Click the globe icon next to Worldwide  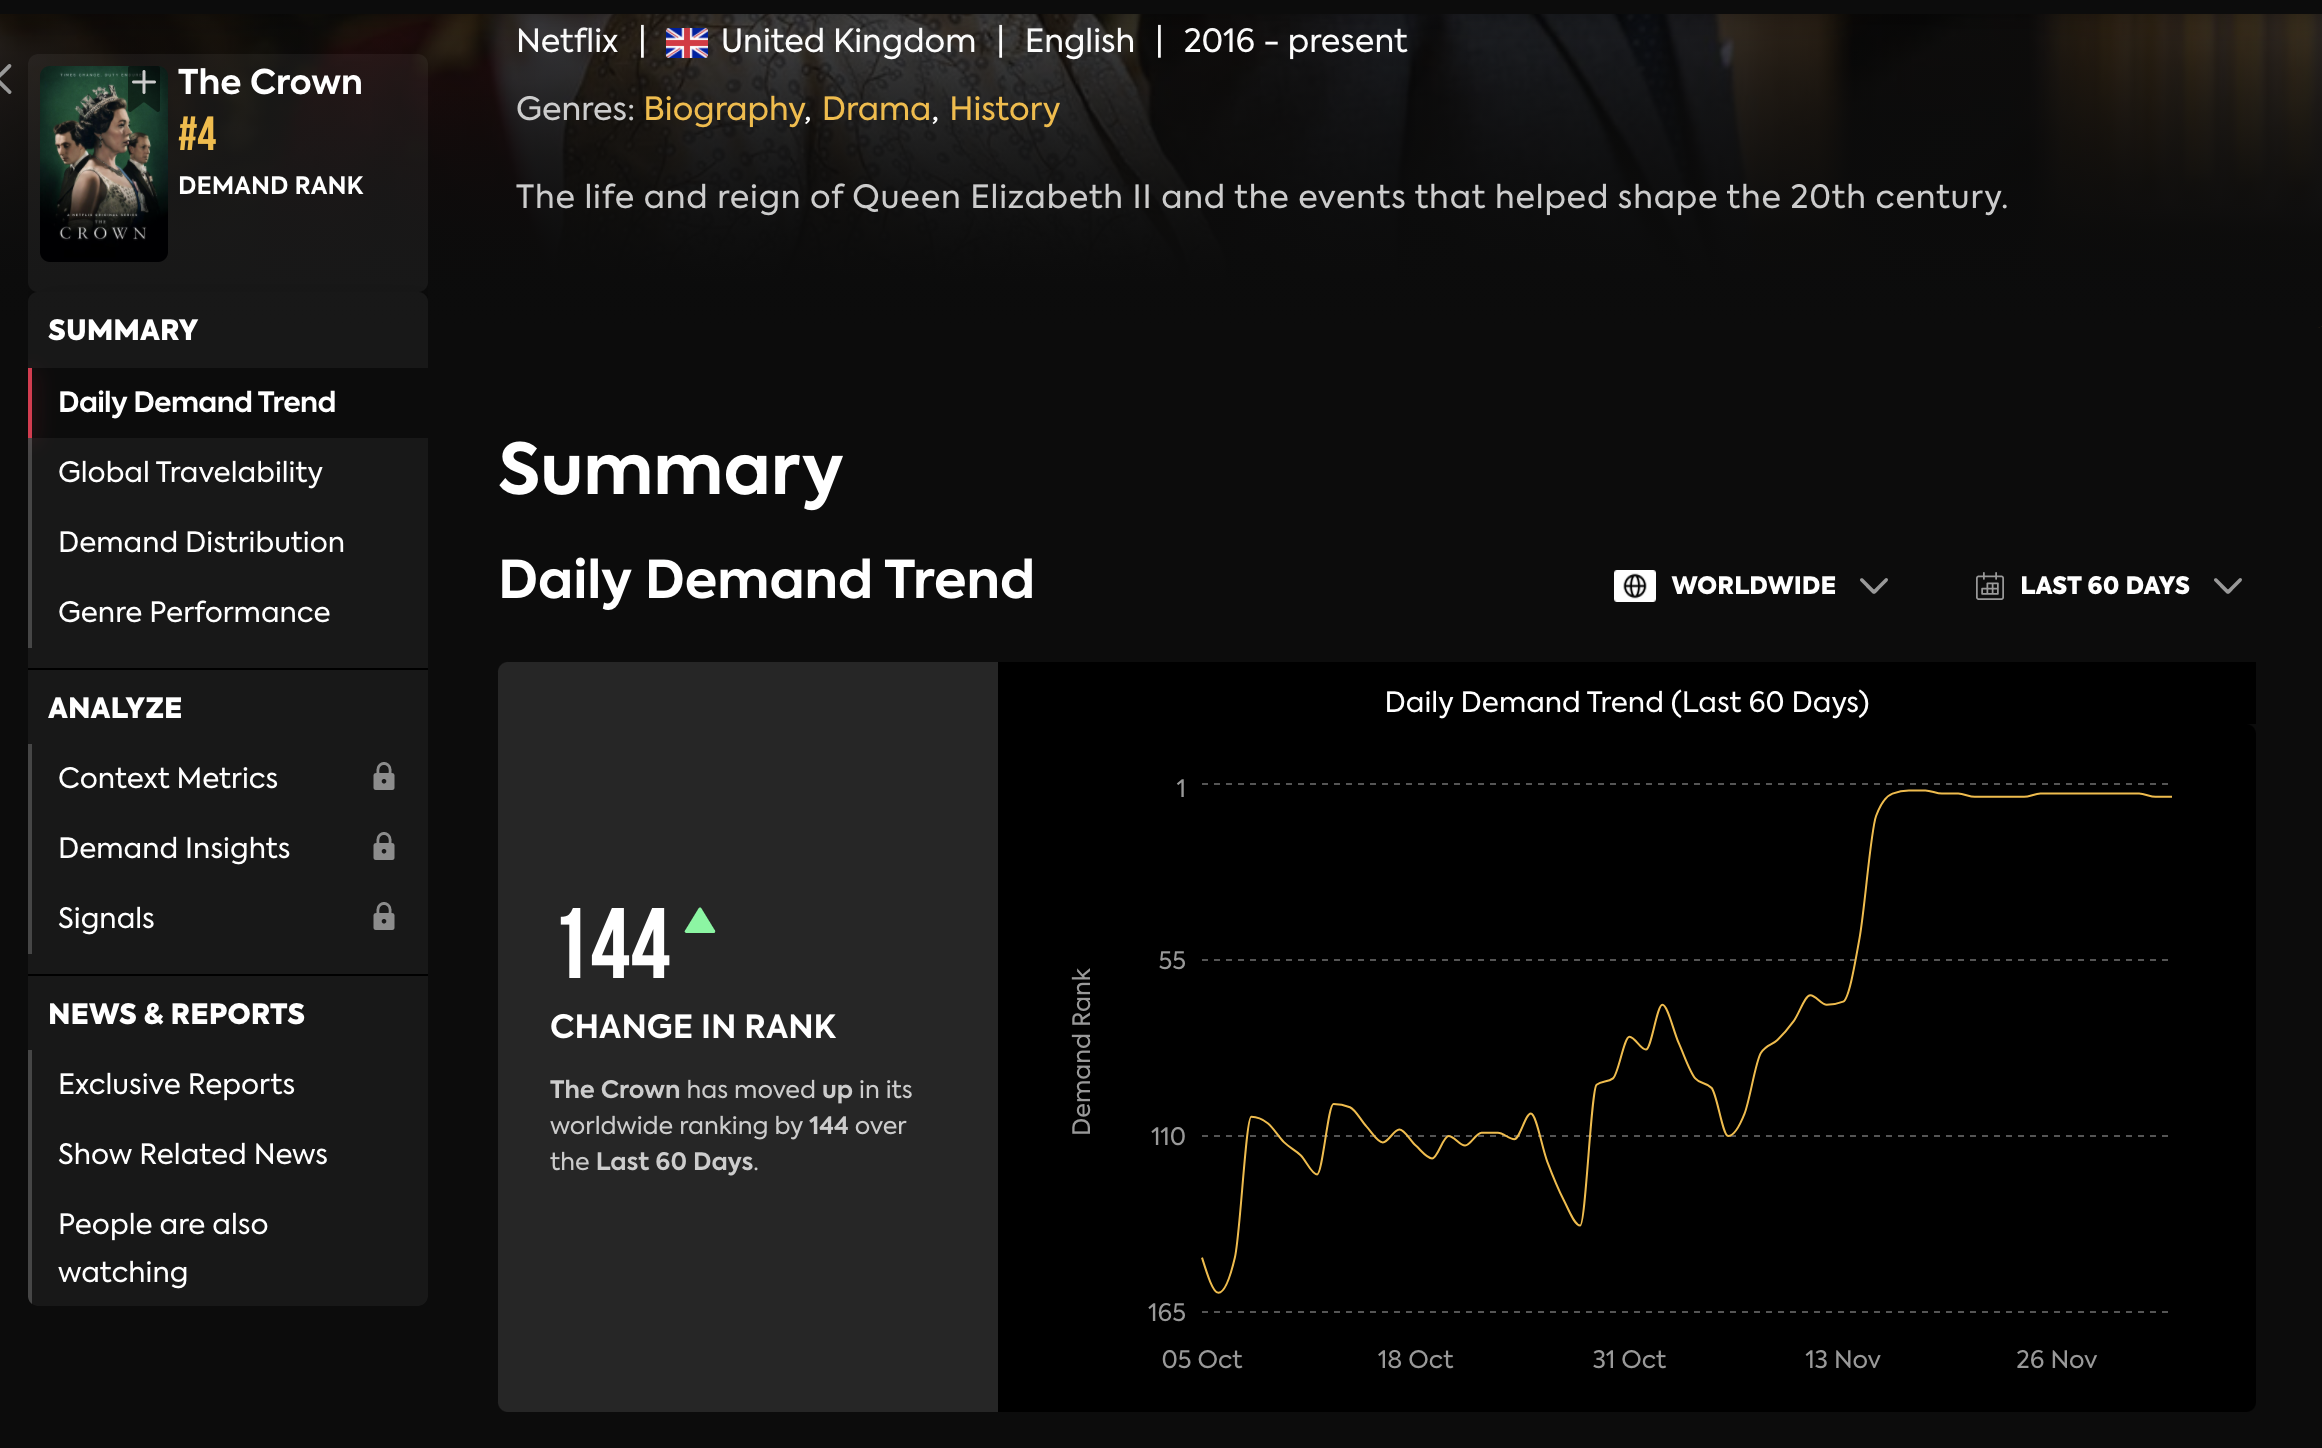tap(1634, 585)
